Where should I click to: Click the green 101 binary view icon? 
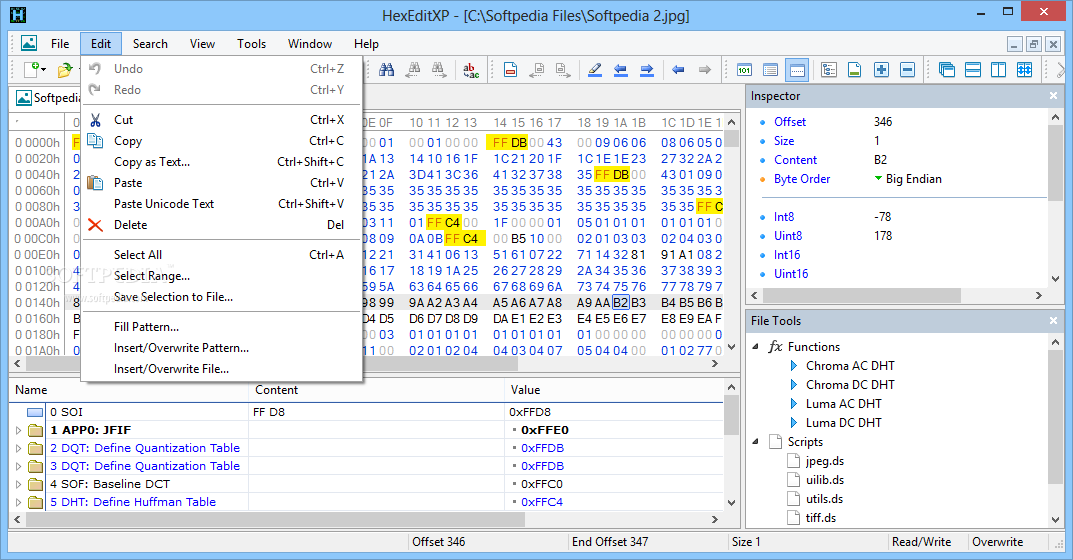(x=744, y=70)
